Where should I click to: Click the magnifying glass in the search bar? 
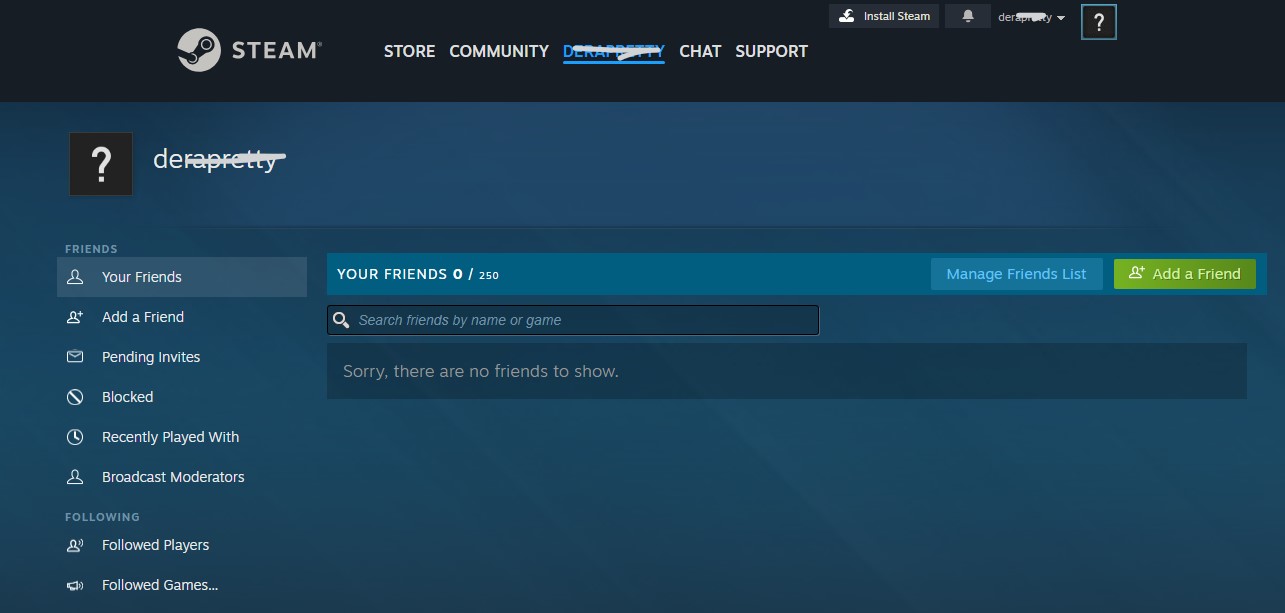click(341, 319)
